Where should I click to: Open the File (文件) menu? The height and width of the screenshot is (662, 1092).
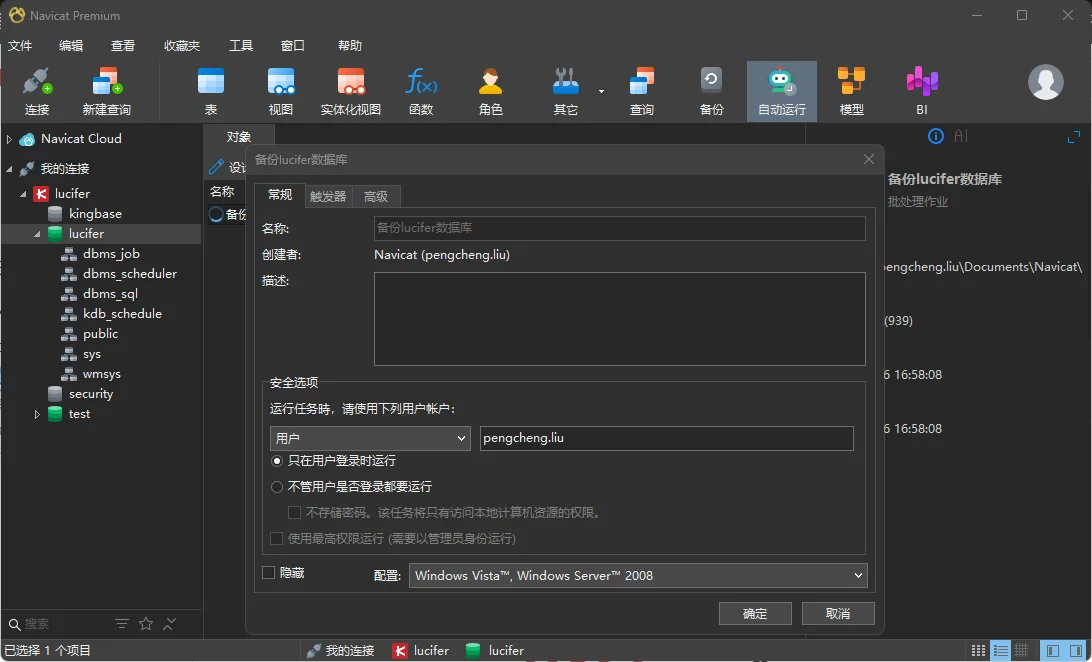(20, 45)
